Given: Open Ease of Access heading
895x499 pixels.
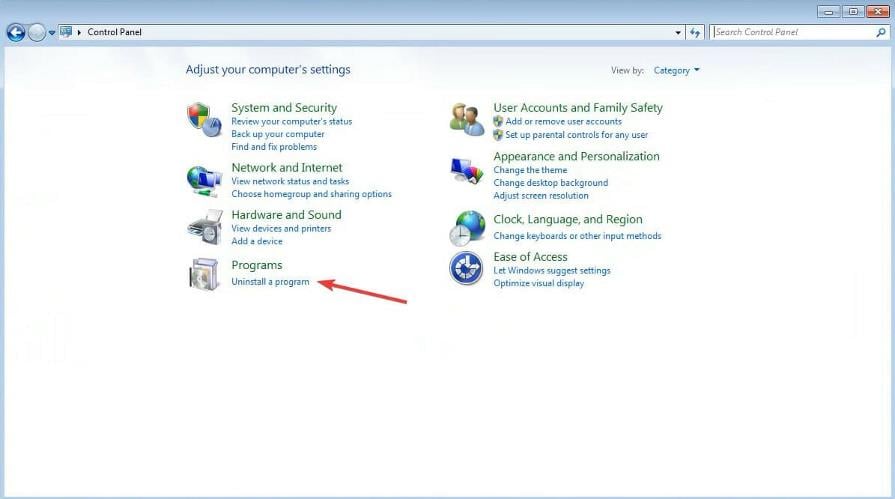Looking at the screenshot, I should 530,257.
